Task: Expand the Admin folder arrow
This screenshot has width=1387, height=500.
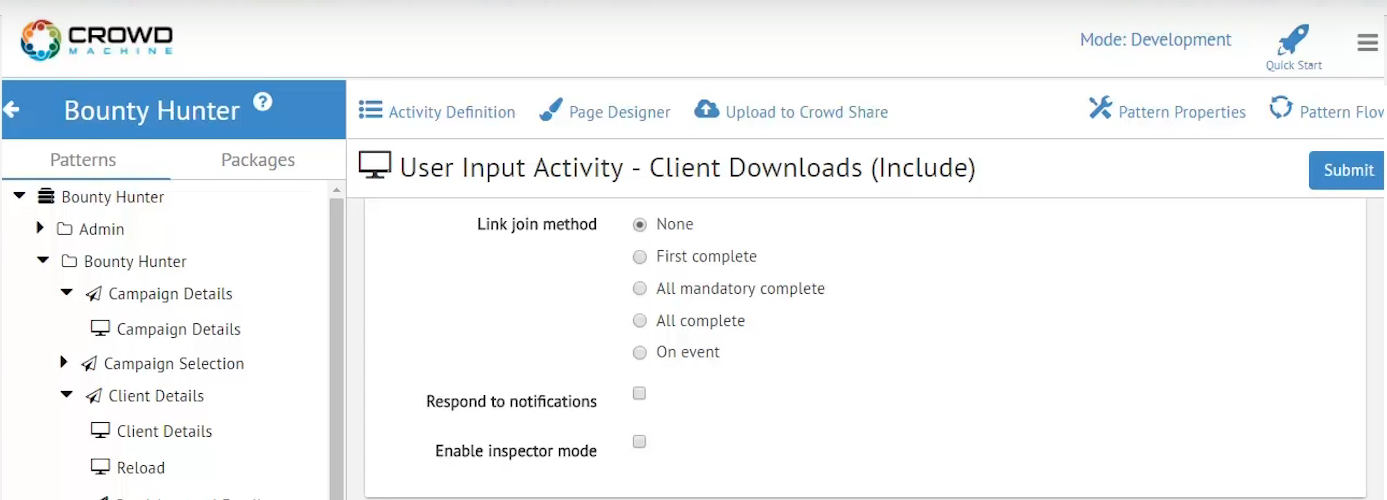Action: pyautogui.click(x=40, y=229)
